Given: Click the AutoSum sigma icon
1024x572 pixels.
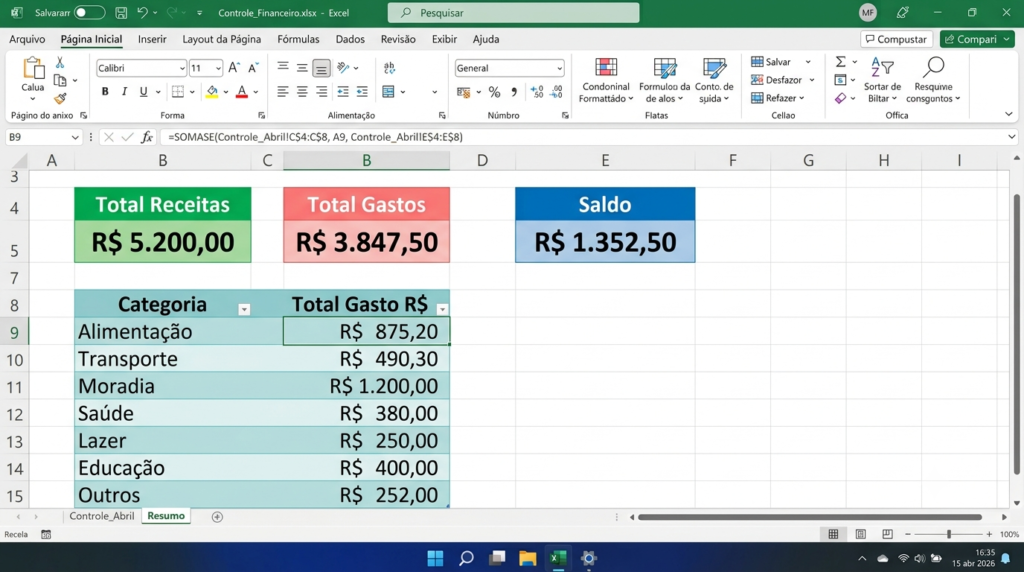Looking at the screenshot, I should coord(840,61).
